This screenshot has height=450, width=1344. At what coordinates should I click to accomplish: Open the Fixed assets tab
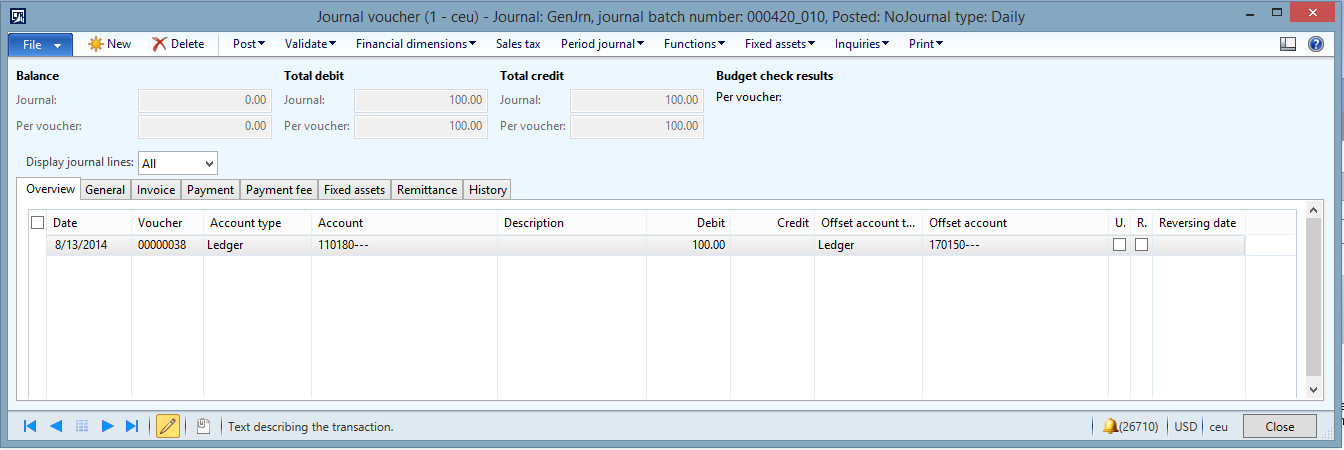coord(354,190)
